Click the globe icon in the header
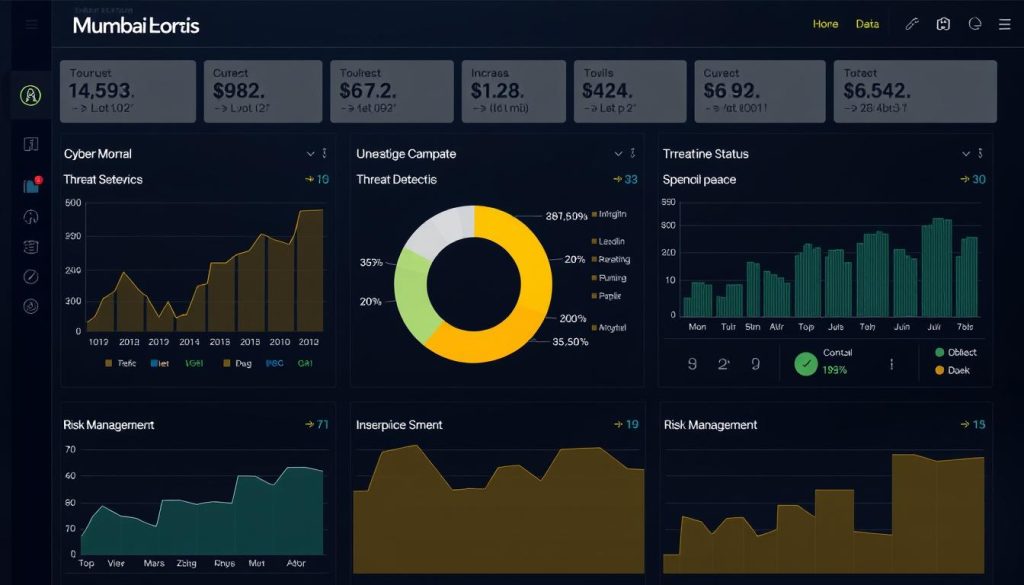This screenshot has height=585, width=1024. 975,23
